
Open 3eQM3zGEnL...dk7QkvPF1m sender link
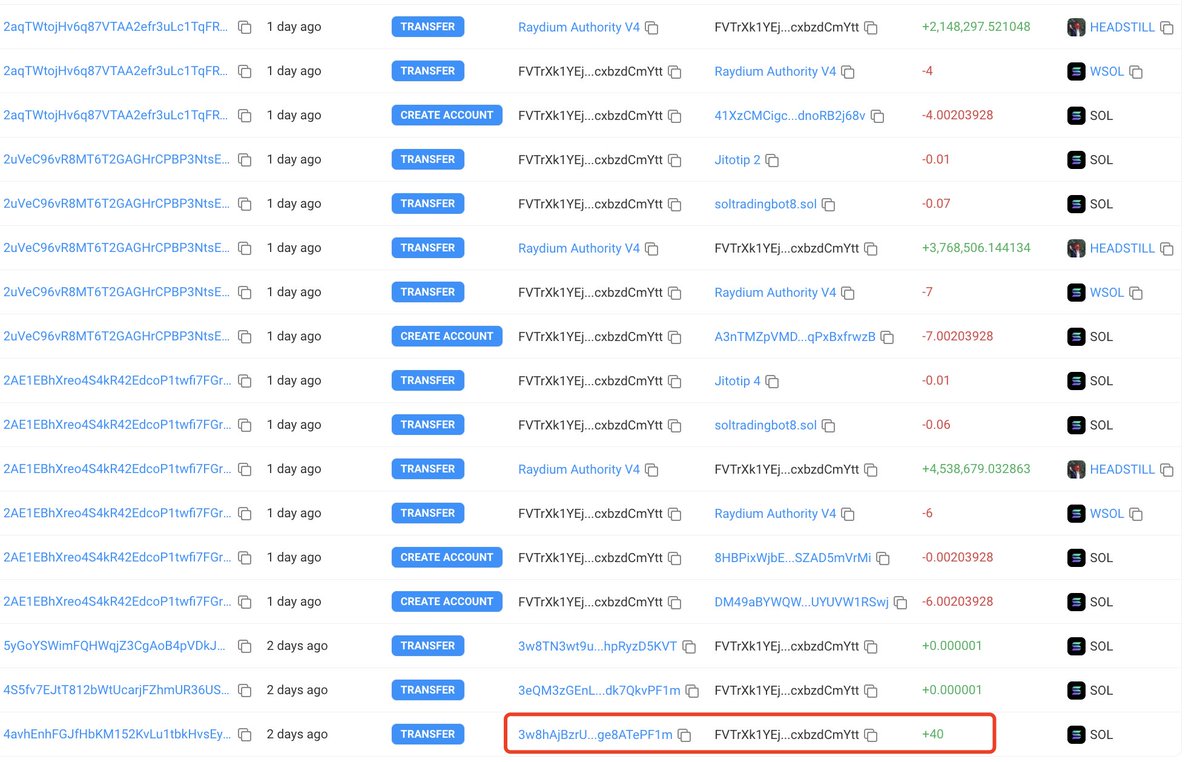click(599, 689)
